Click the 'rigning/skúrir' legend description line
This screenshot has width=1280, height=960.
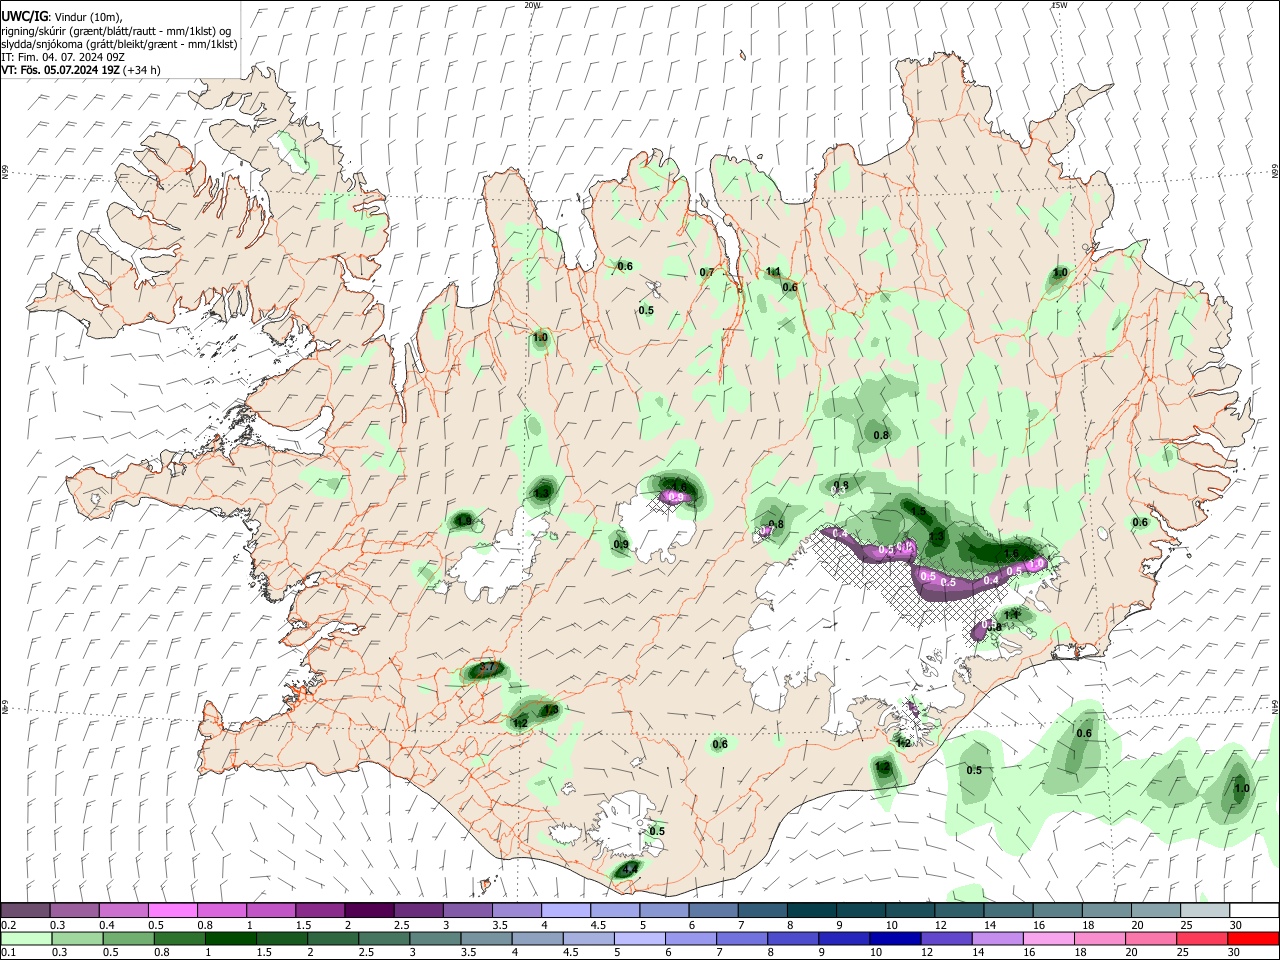pos(116,31)
